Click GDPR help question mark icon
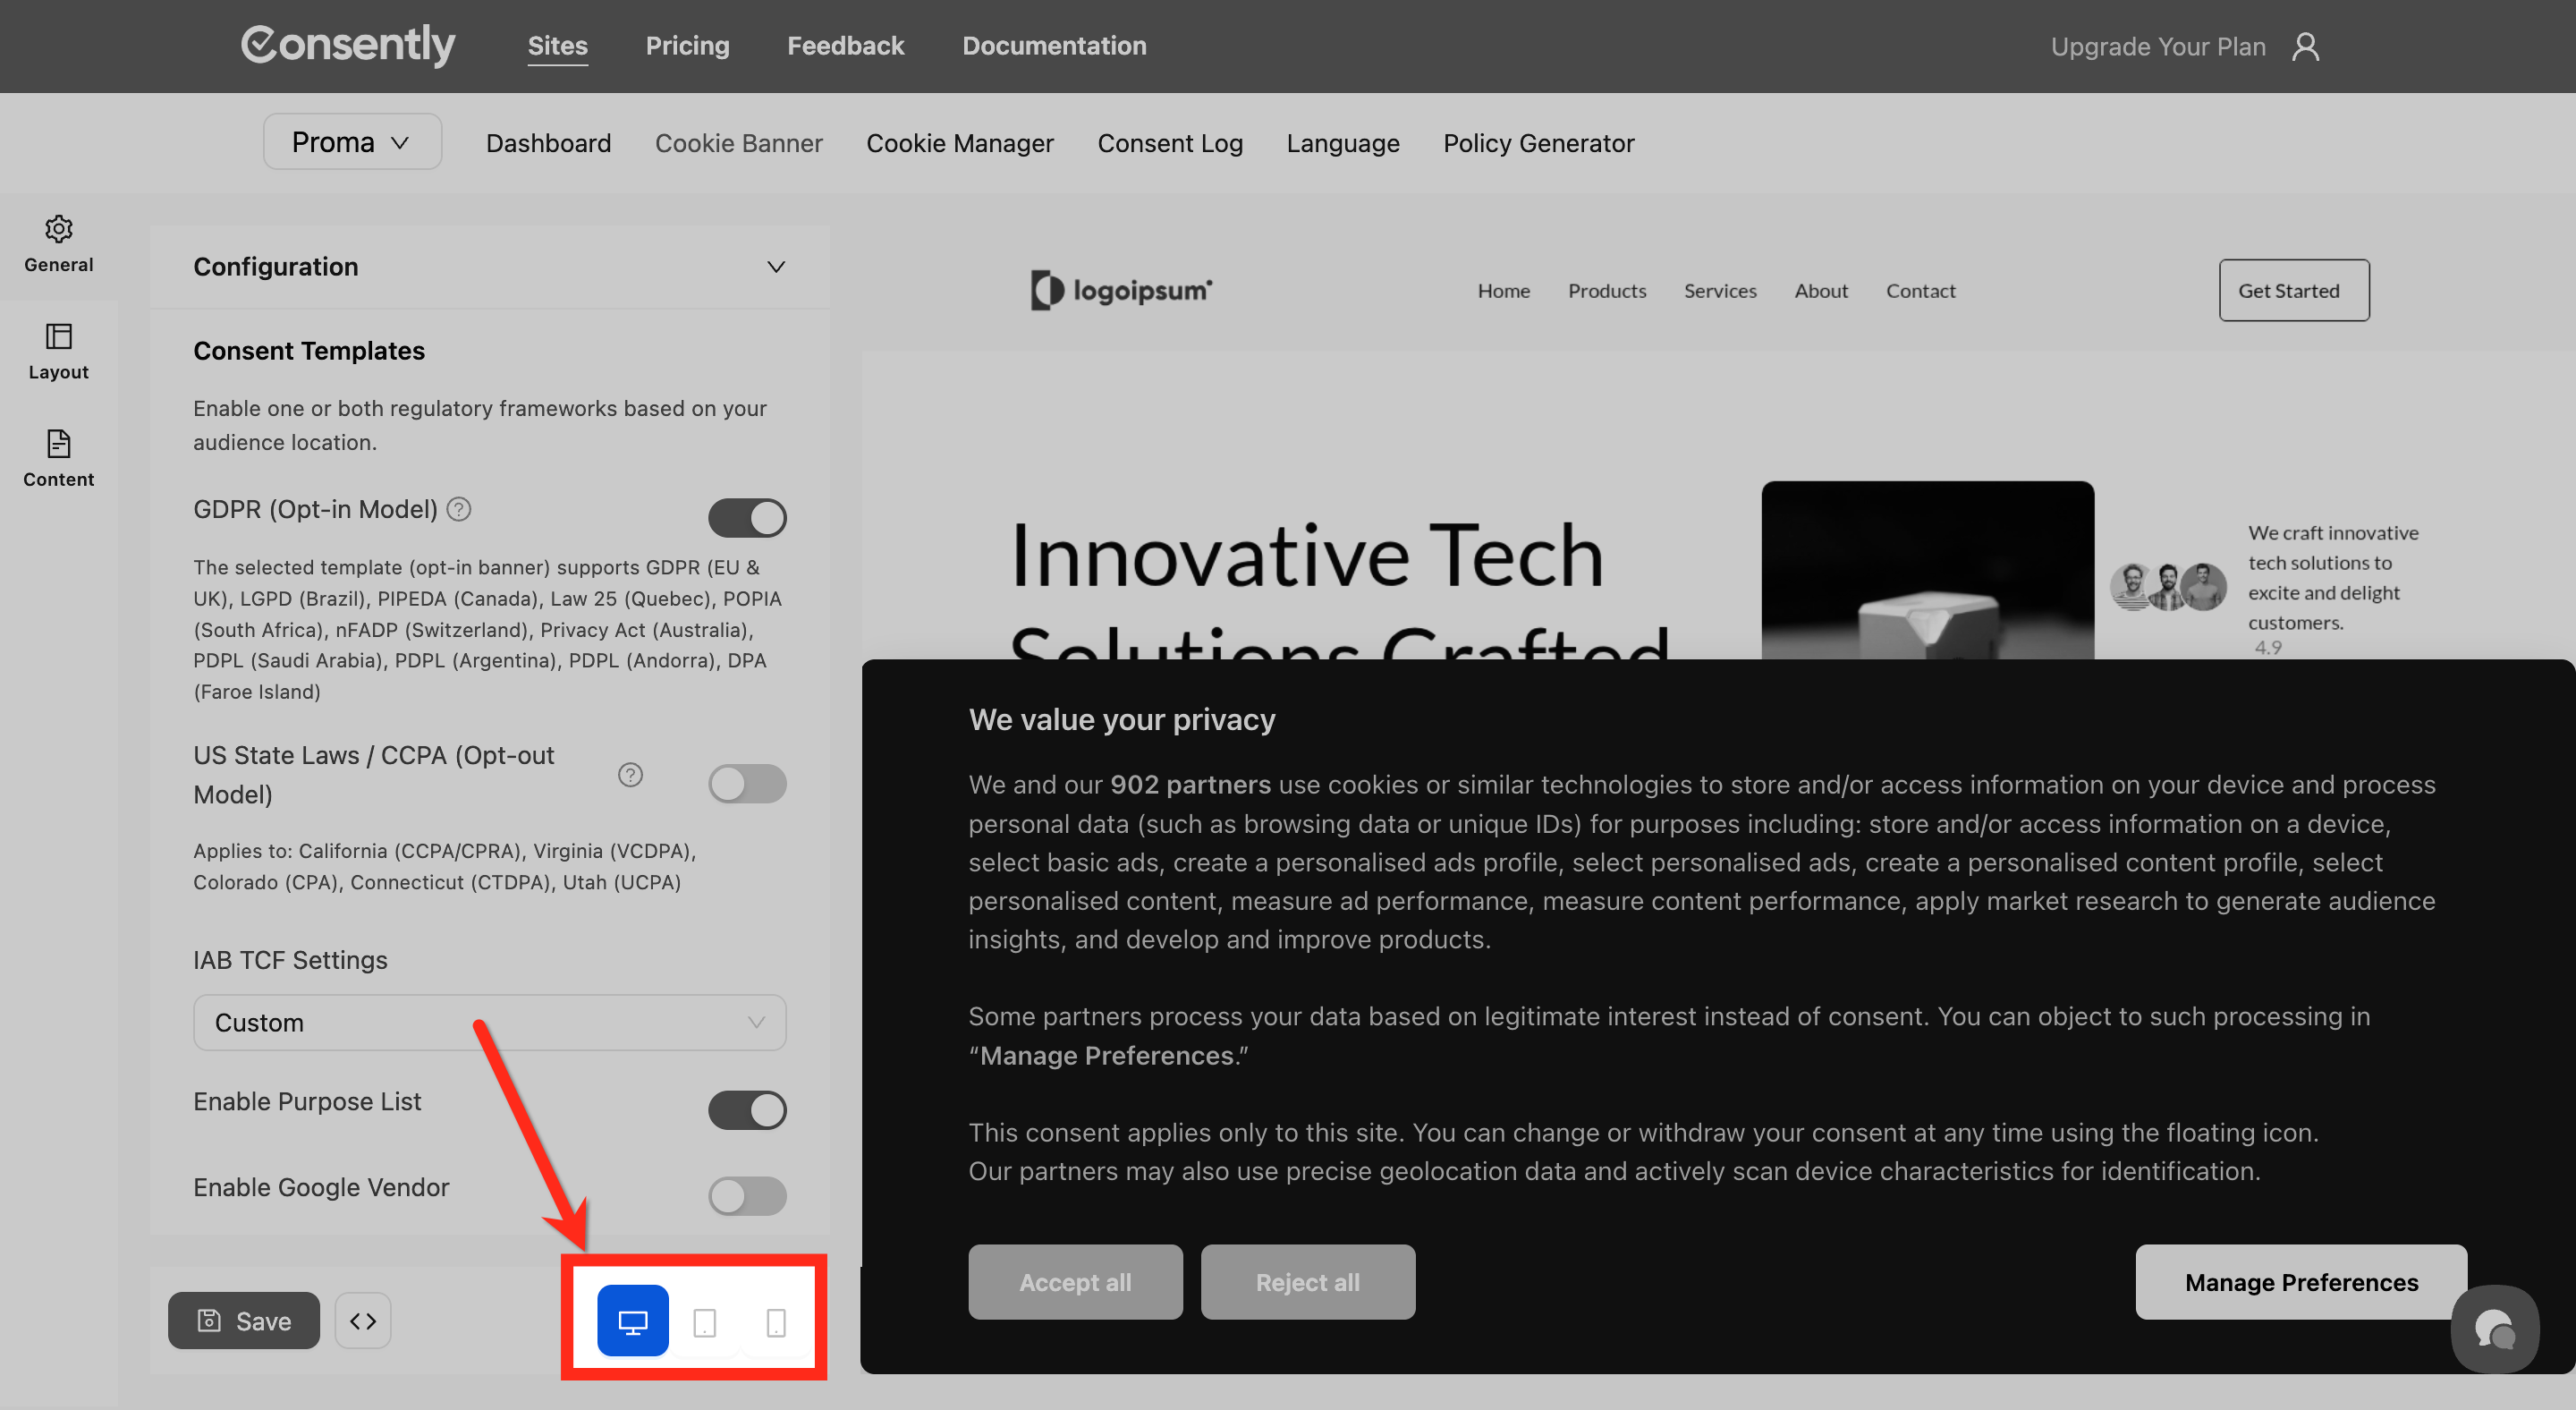Screen dimensions: 2576x1410 click(x=459, y=509)
